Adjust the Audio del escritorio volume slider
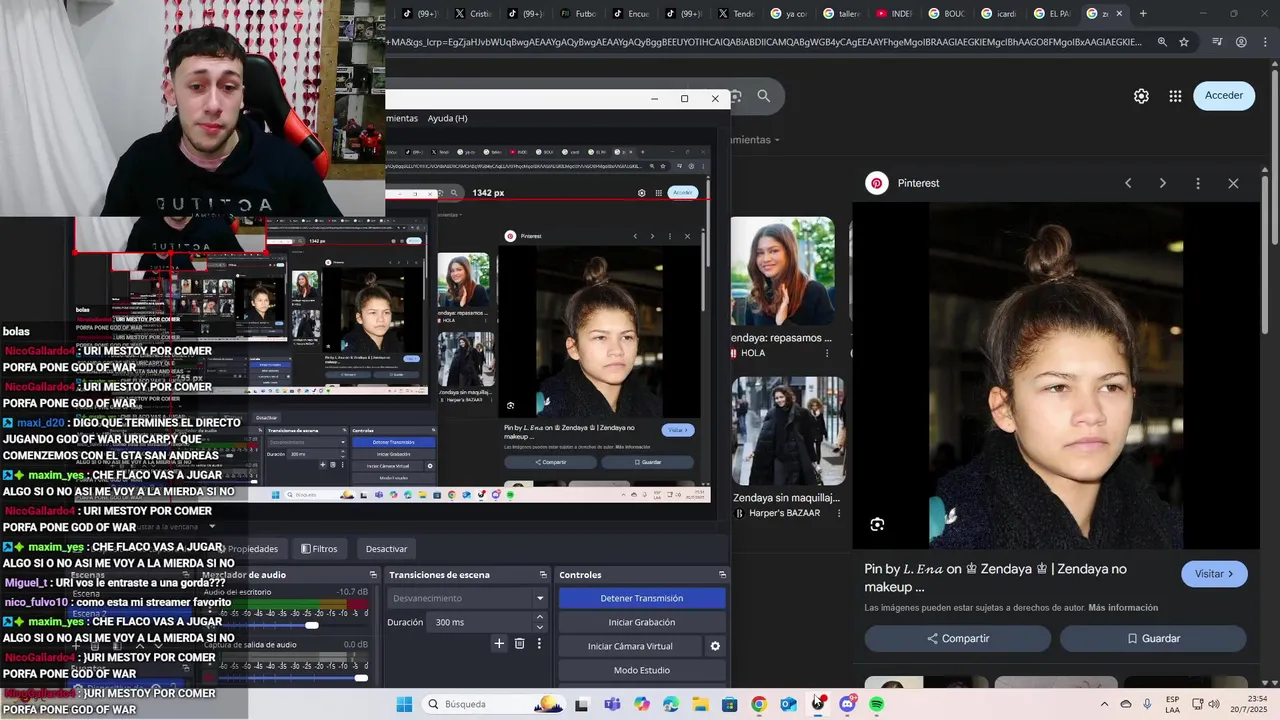Screen dimensions: 1280x720 pyautogui.click(x=312, y=625)
